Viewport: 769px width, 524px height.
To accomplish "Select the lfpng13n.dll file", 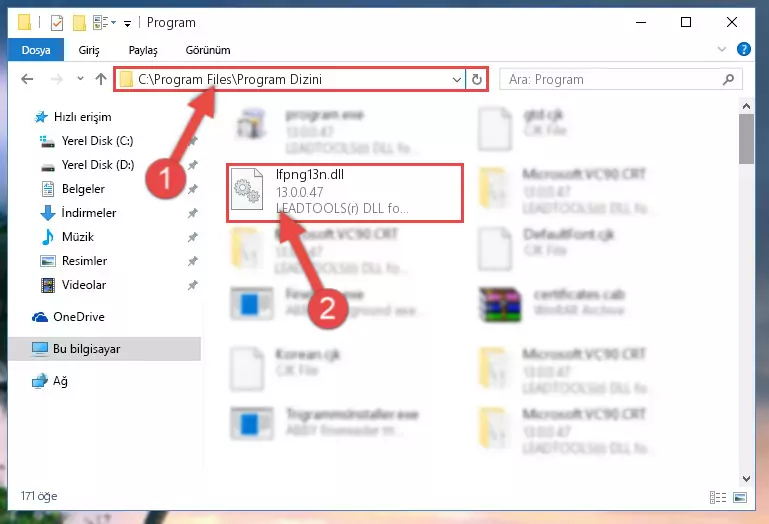I will point(345,193).
